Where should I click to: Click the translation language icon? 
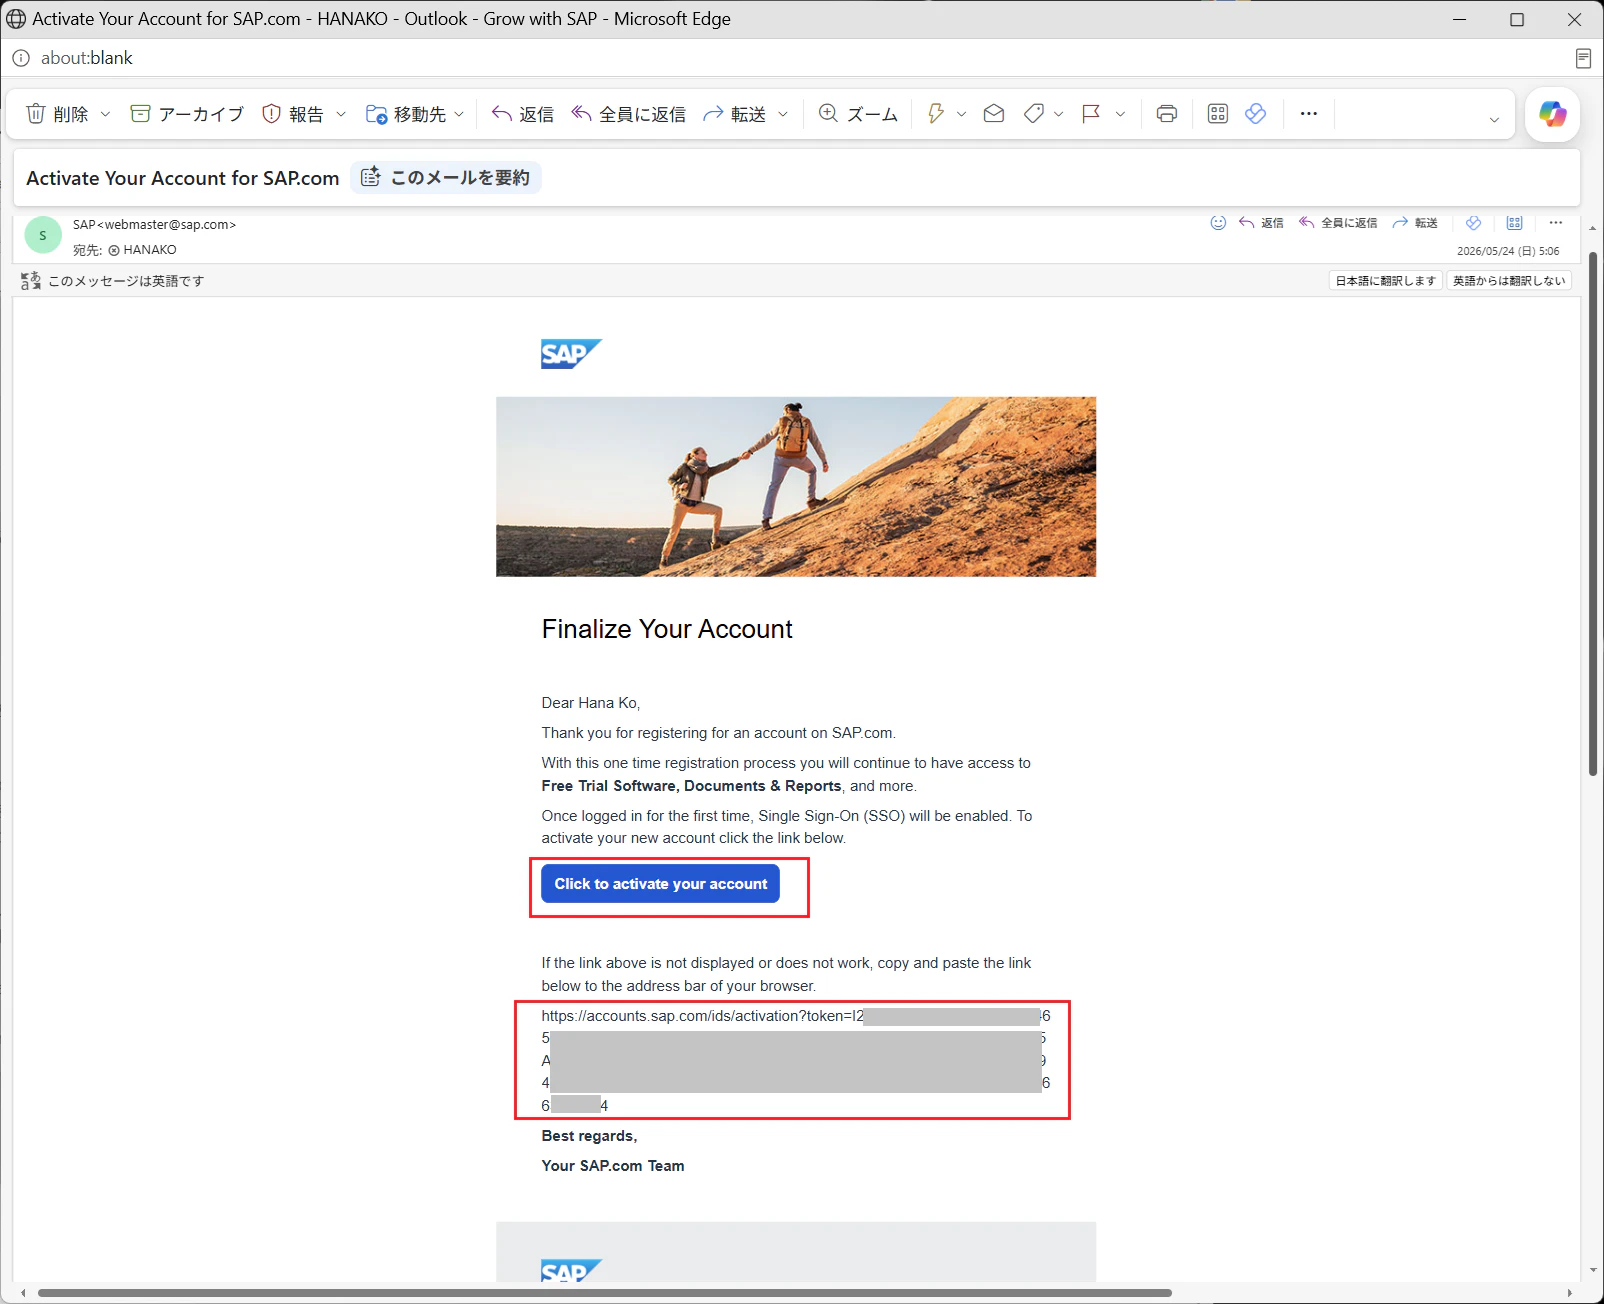point(31,281)
